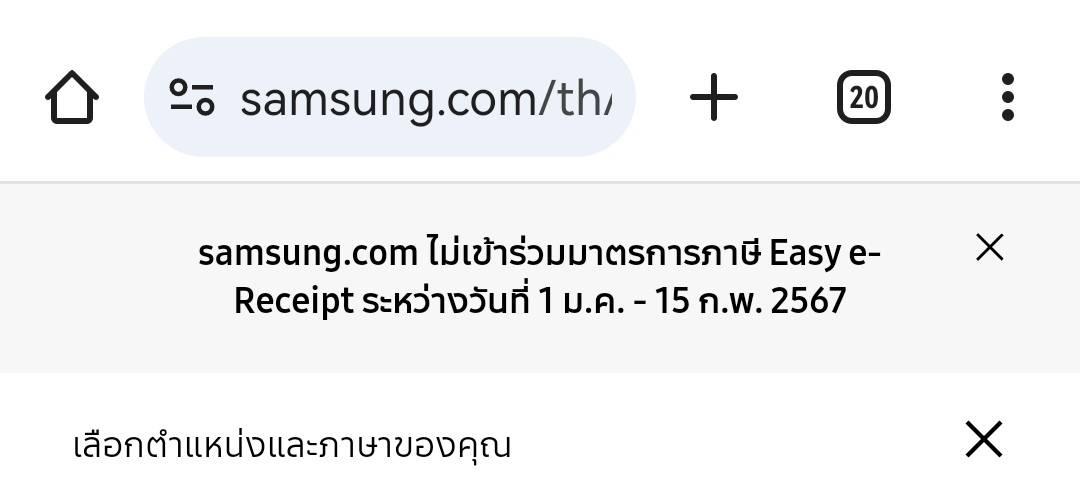Click the banner line mentioning 2567
This screenshot has width=1080, height=495.
click(x=540, y=302)
